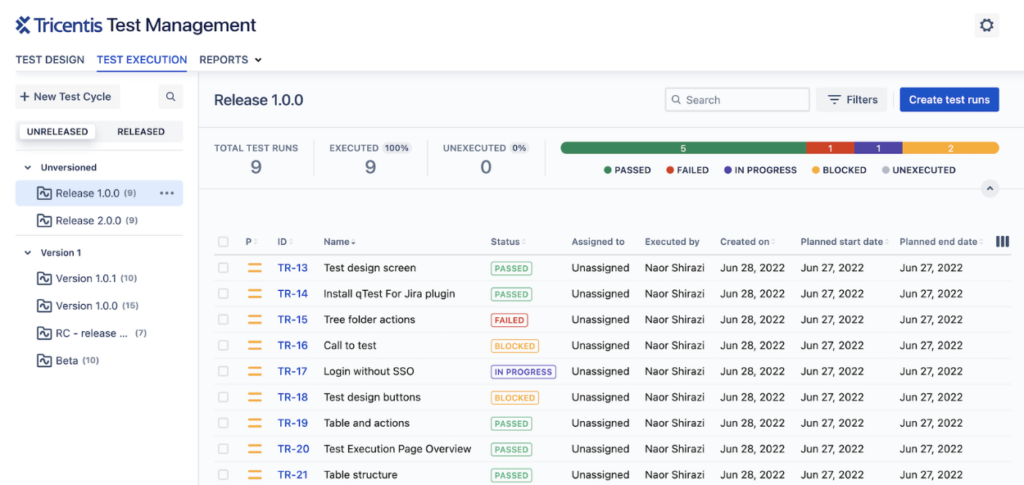1024x485 pixels.
Task: Switch to the Released tab
Action: 141,131
